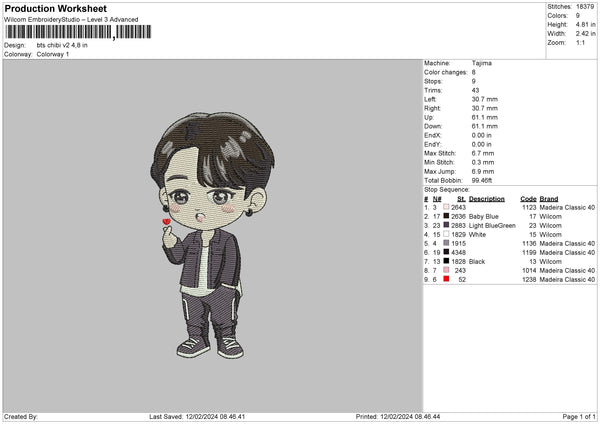This screenshot has width=600, height=424.
Task: Click the Stitches value 18379
Action: click(x=585, y=7)
